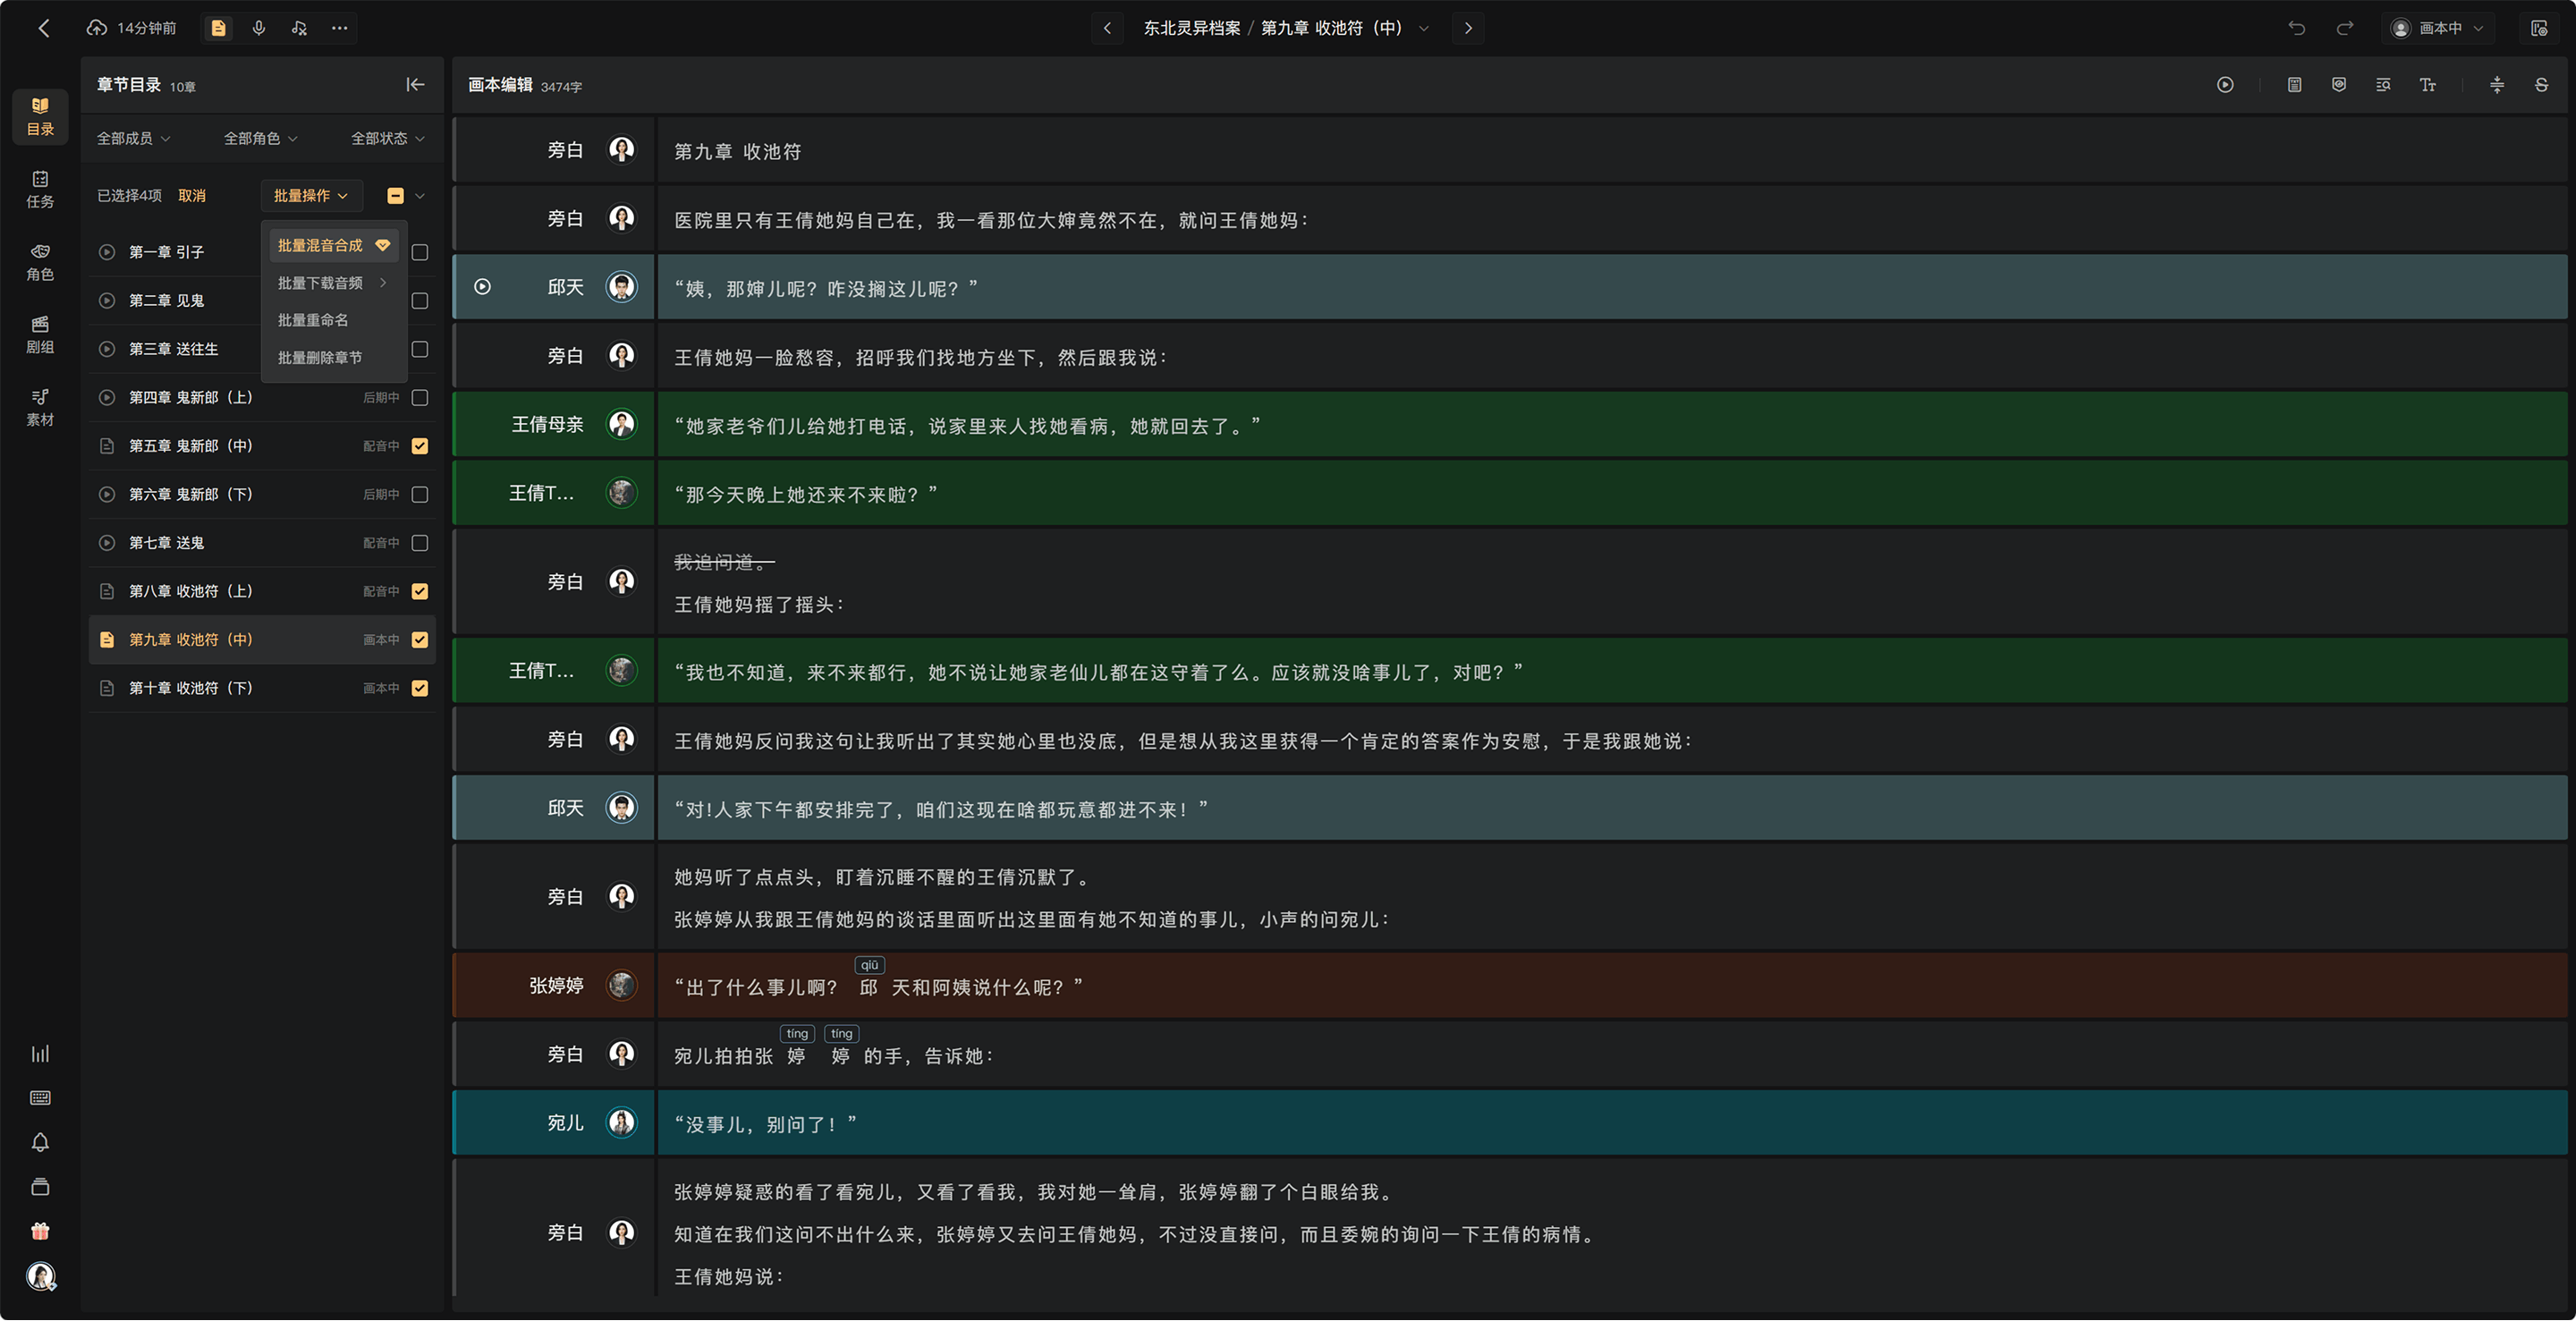Open the keyboard shortcuts icon

click(40, 1098)
